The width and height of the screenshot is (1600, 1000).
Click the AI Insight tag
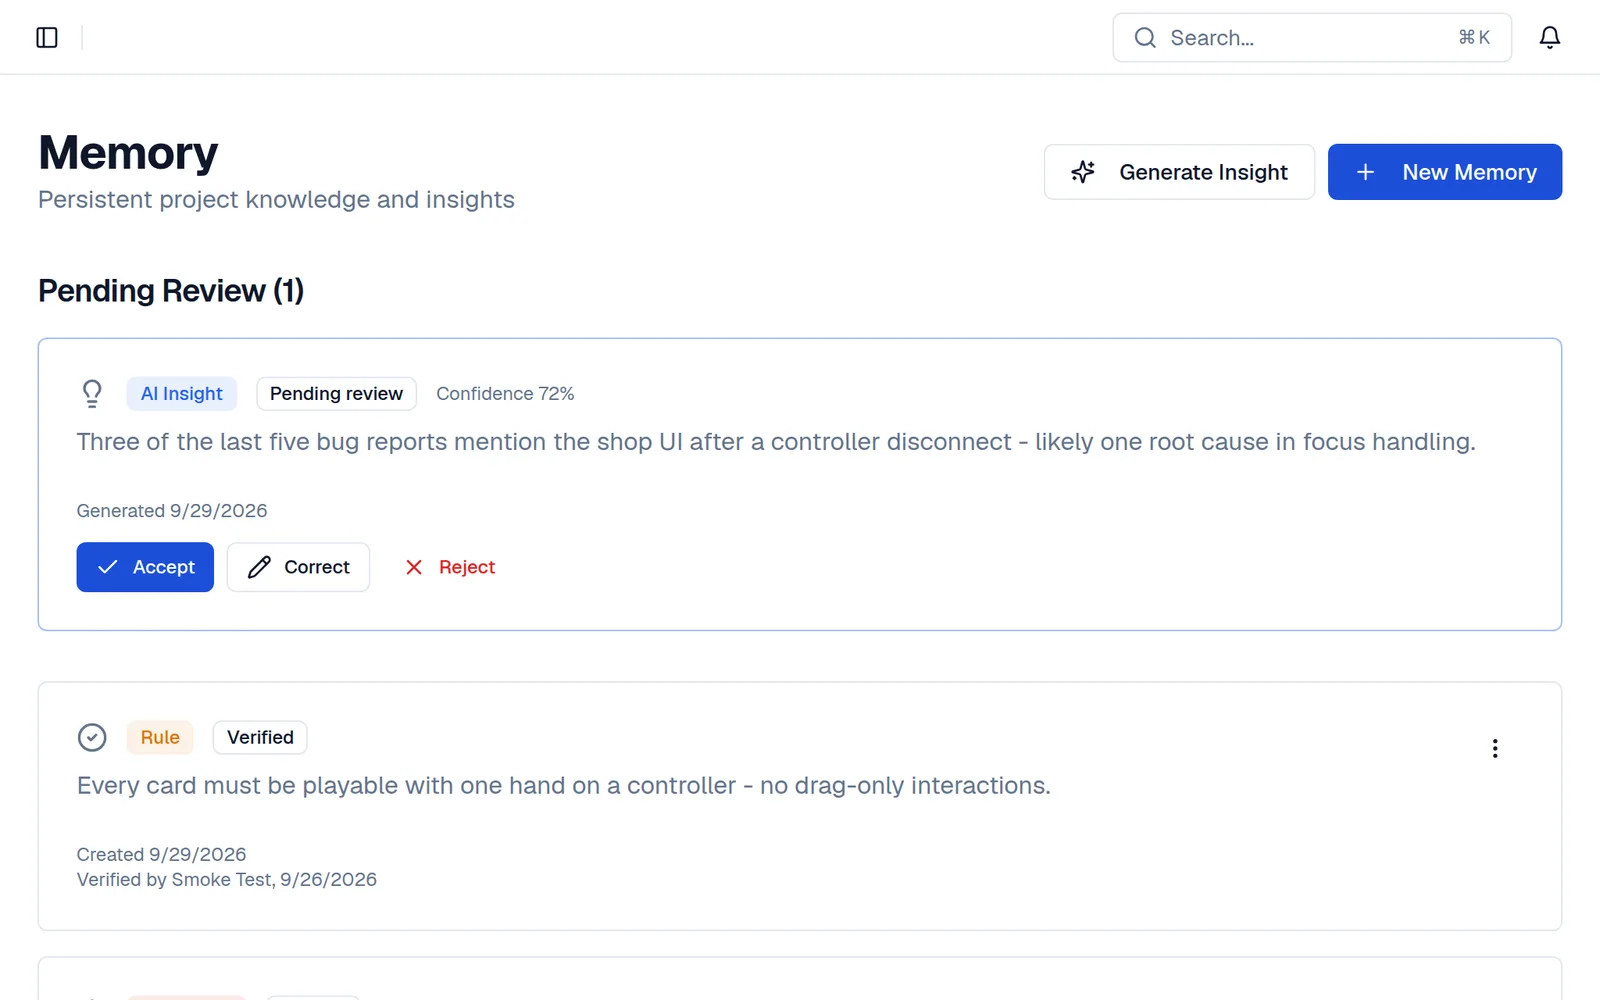pos(182,394)
